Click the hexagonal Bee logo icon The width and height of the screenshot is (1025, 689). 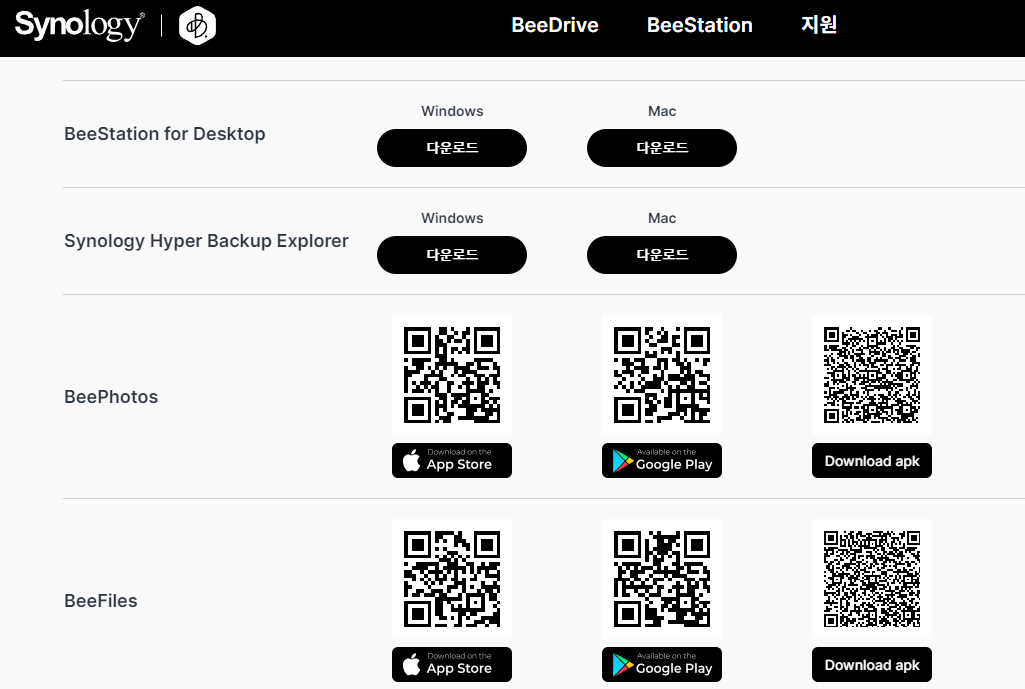point(197,25)
